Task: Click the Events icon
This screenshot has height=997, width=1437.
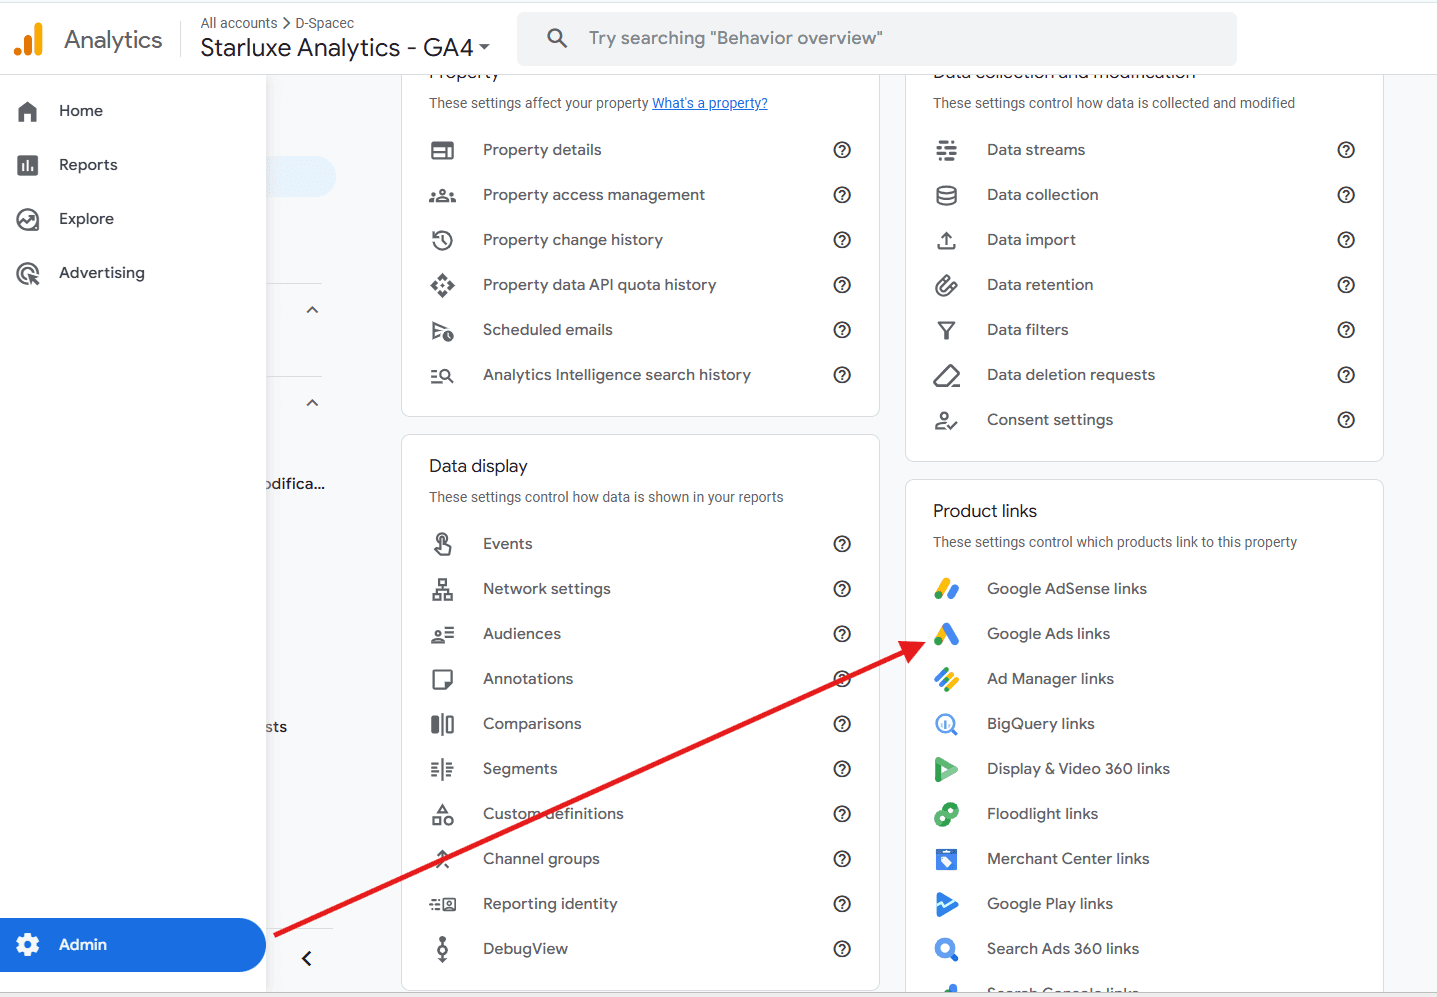Action: [442, 544]
